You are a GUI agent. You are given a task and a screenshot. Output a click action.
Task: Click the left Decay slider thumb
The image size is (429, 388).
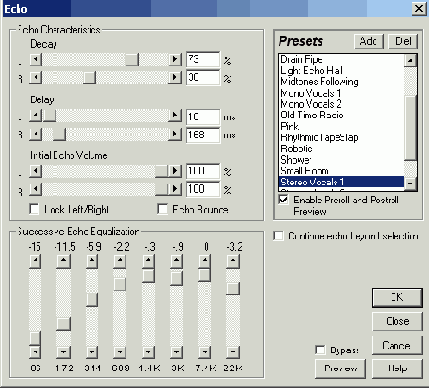click(132, 60)
